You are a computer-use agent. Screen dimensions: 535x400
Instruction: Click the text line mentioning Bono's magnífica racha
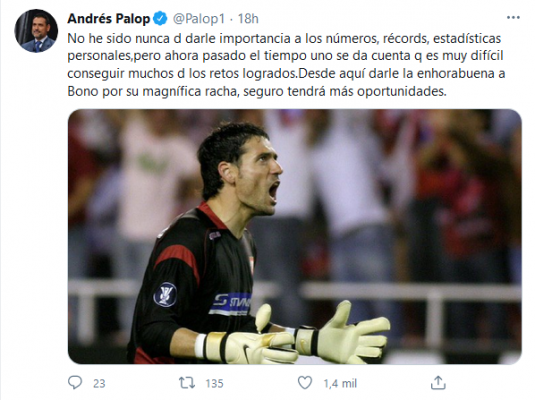click(x=257, y=91)
